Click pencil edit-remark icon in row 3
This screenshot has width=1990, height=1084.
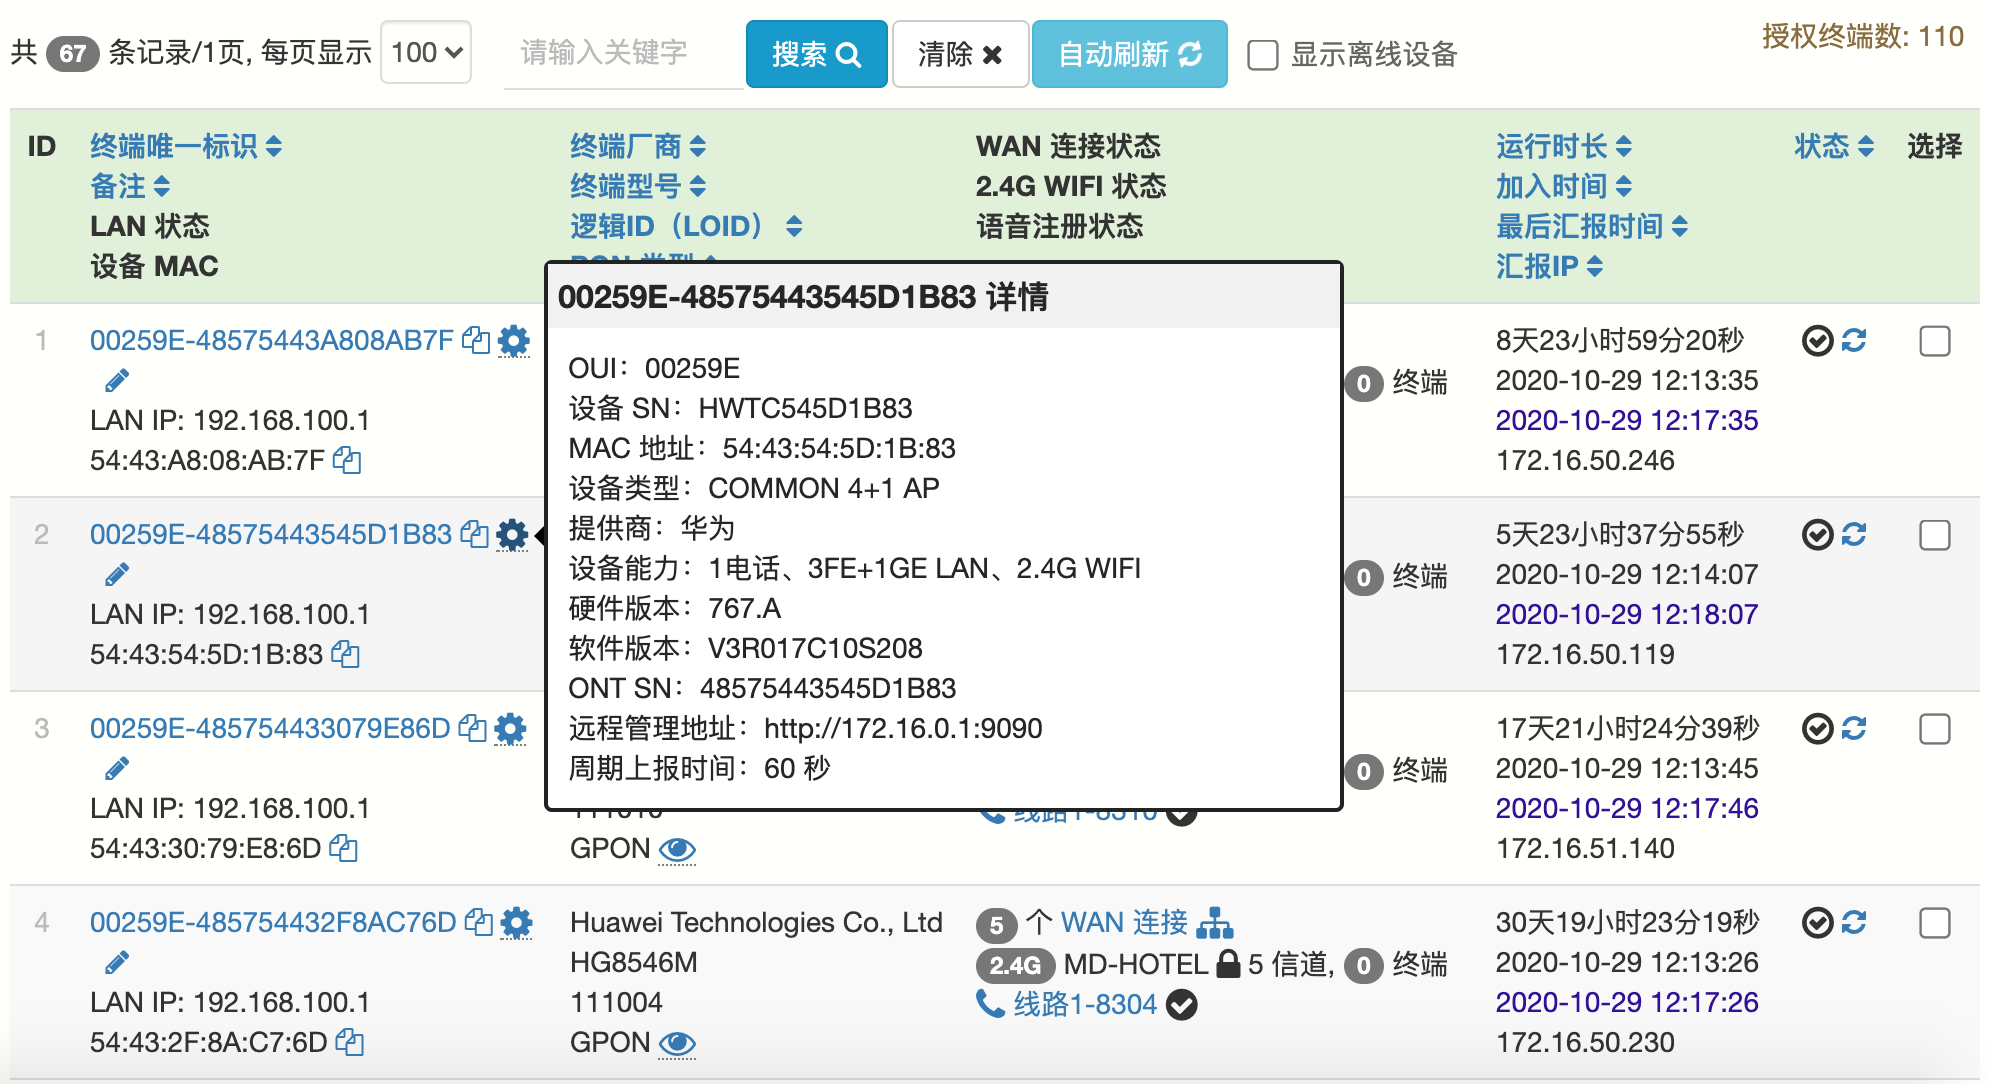coord(117,769)
